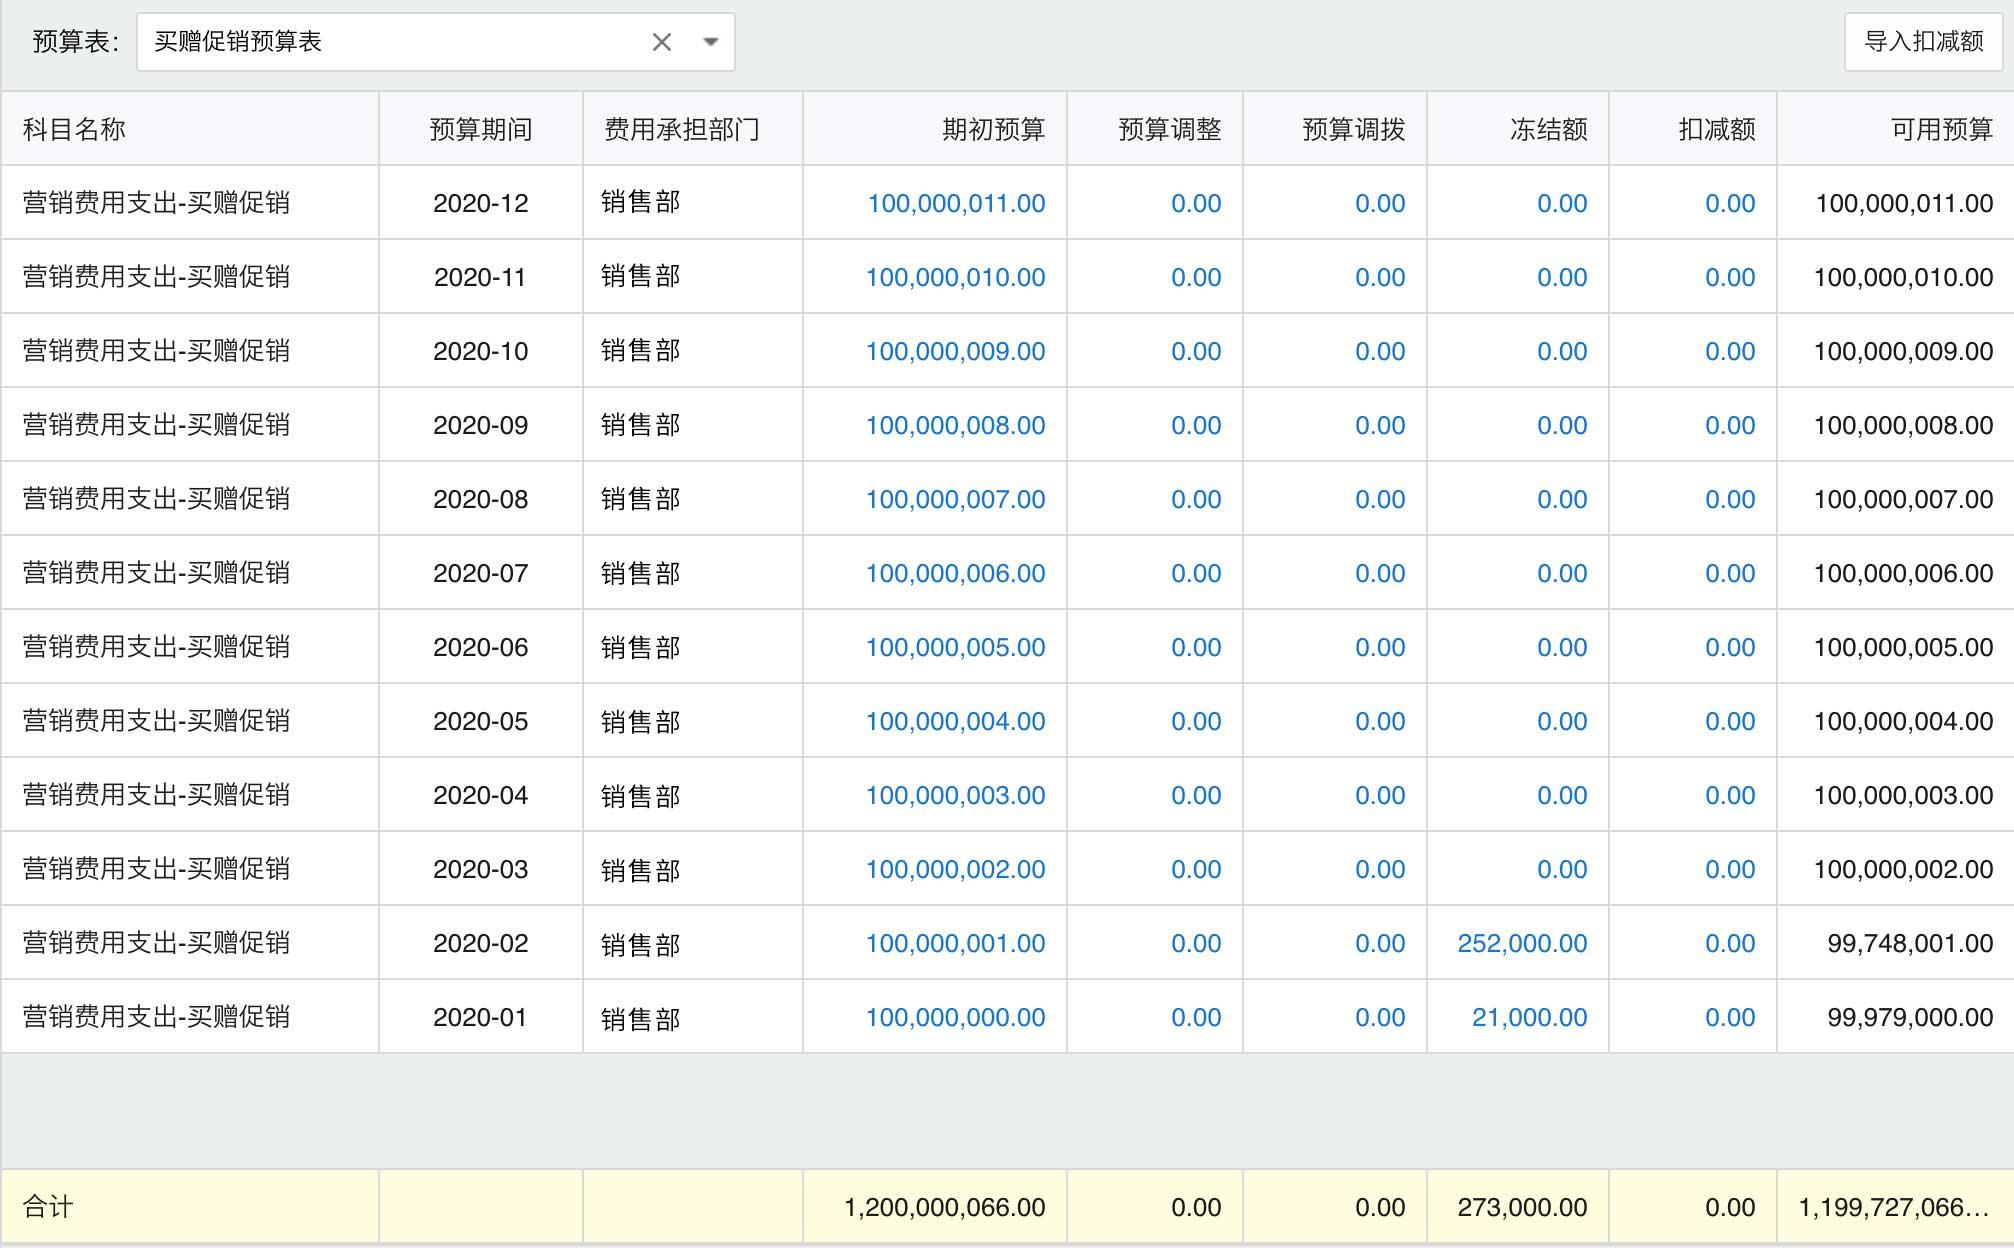Click the 预算期间 column header
The width and height of the screenshot is (2014, 1248).
pyautogui.click(x=480, y=129)
